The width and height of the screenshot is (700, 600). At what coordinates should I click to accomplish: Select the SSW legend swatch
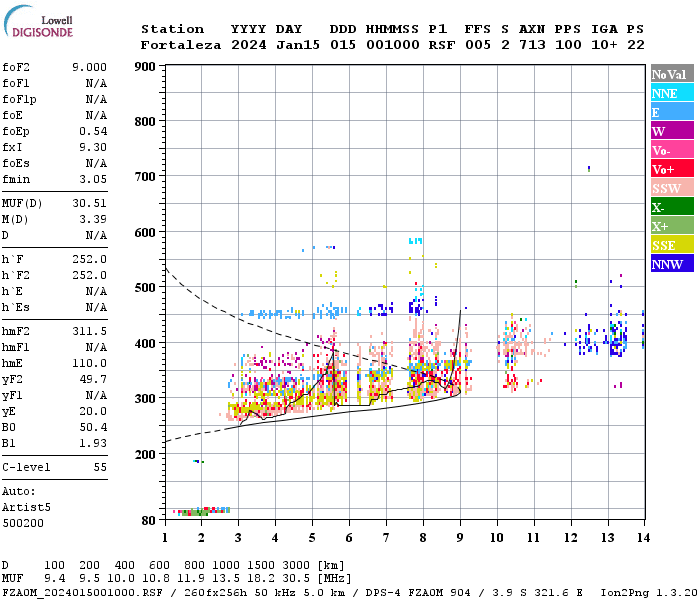click(672, 188)
